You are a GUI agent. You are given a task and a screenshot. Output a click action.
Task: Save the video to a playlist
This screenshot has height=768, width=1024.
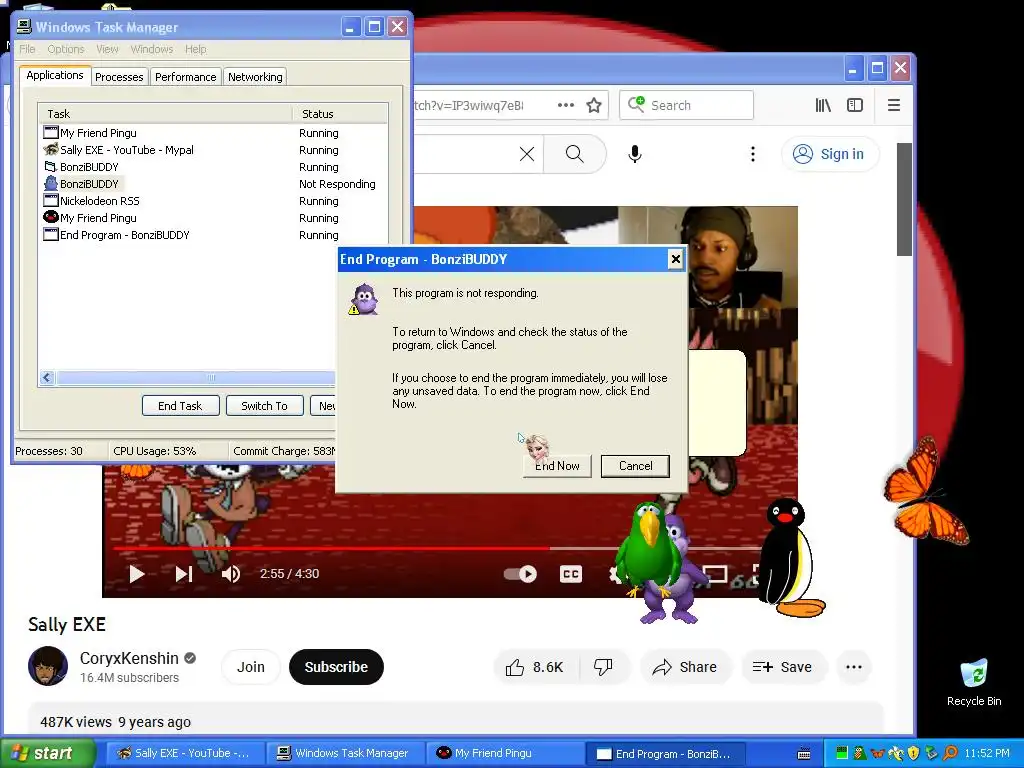[x=782, y=667]
